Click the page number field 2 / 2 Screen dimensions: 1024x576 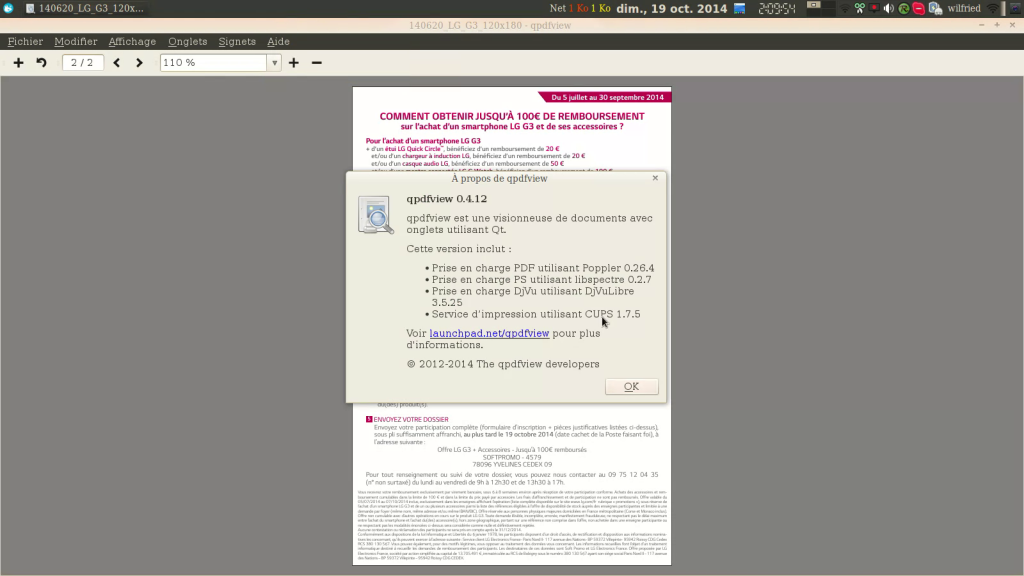pyautogui.click(x=82, y=63)
